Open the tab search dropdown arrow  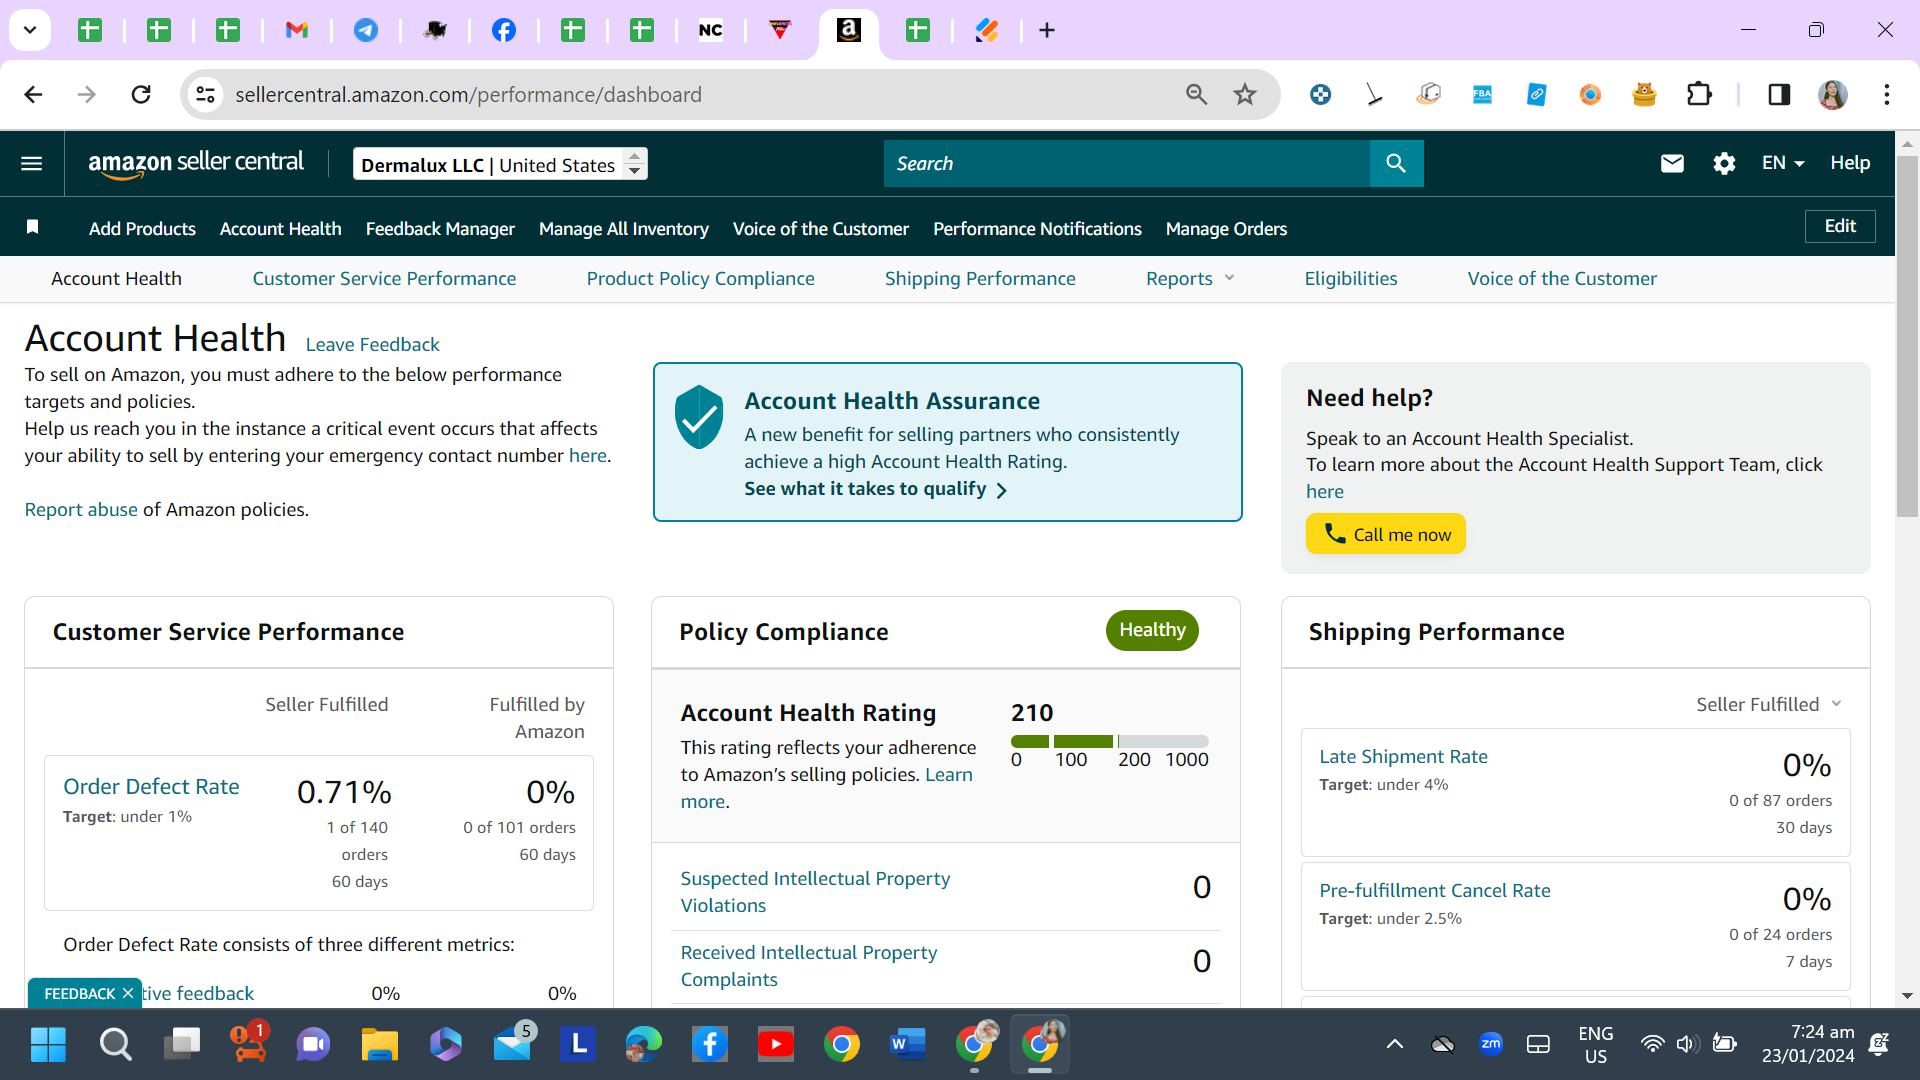pyautogui.click(x=30, y=30)
